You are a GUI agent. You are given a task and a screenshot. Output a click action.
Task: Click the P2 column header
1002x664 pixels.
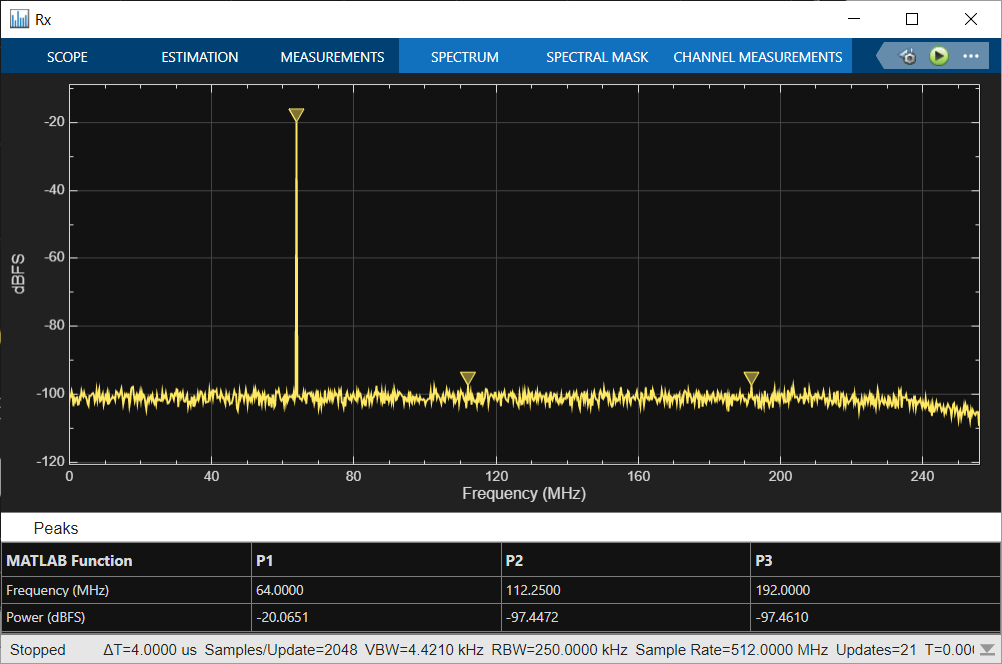[x=516, y=560]
